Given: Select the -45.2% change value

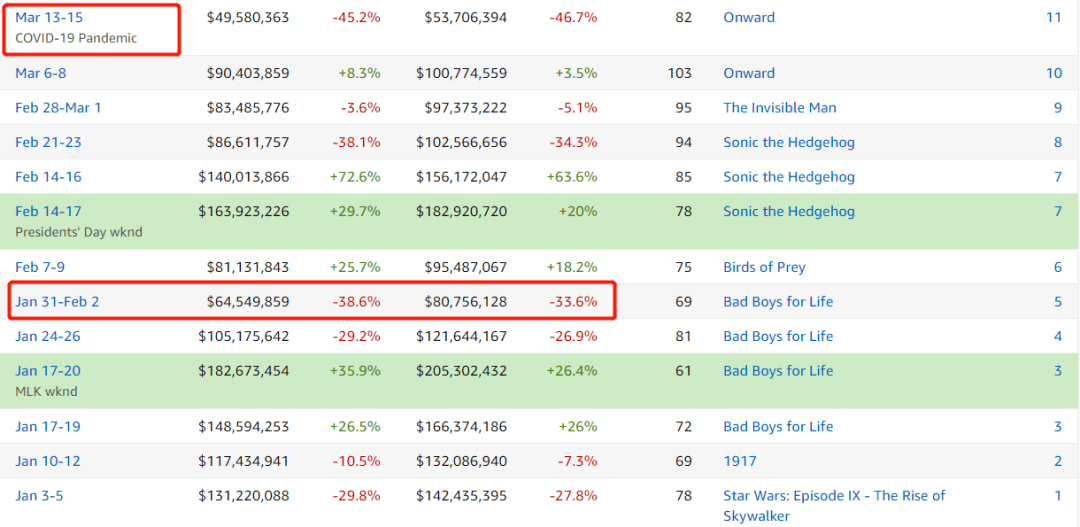Looking at the screenshot, I should click(356, 17).
